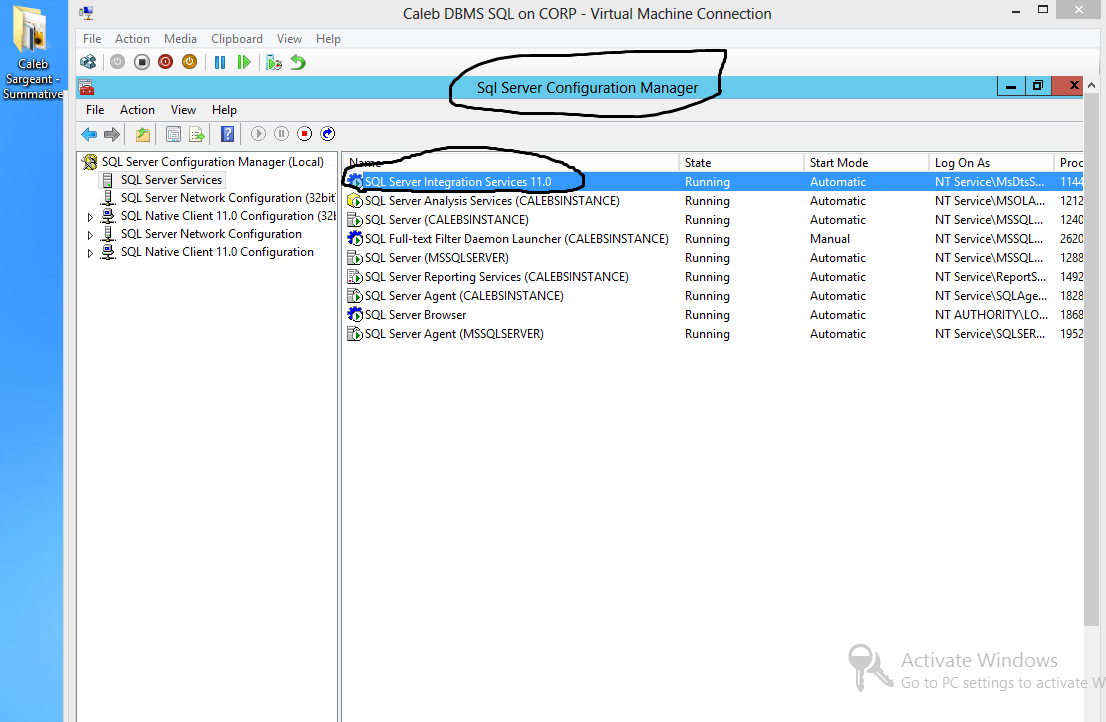The image size is (1106, 722).
Task: Shut down the VM red icon
Action: pos(166,62)
